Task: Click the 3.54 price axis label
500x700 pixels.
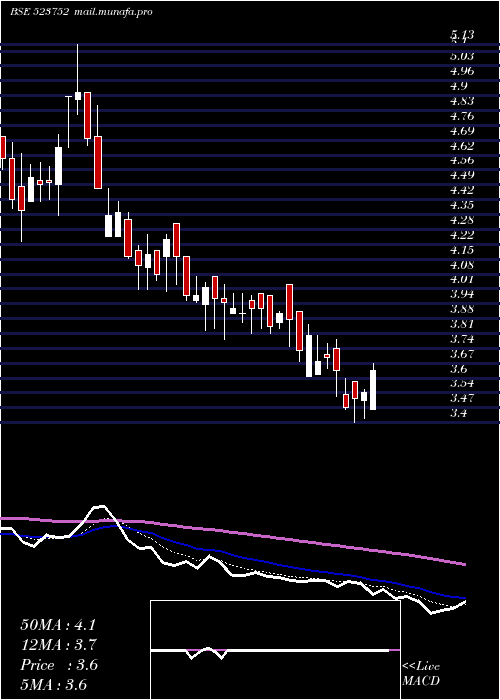Action: tap(462, 383)
